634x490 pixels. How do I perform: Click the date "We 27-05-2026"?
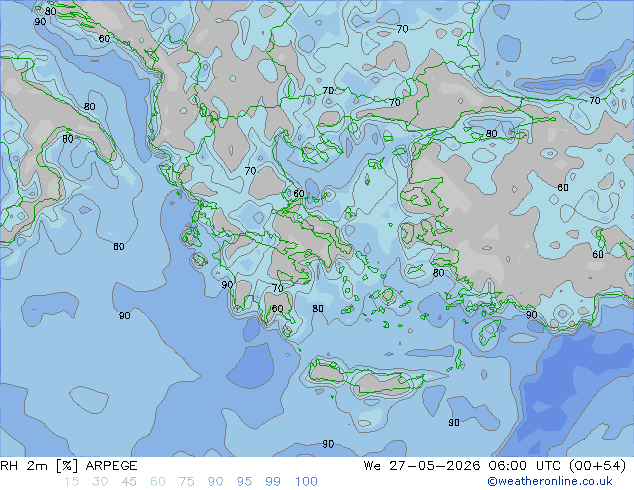pyautogui.click(x=422, y=466)
